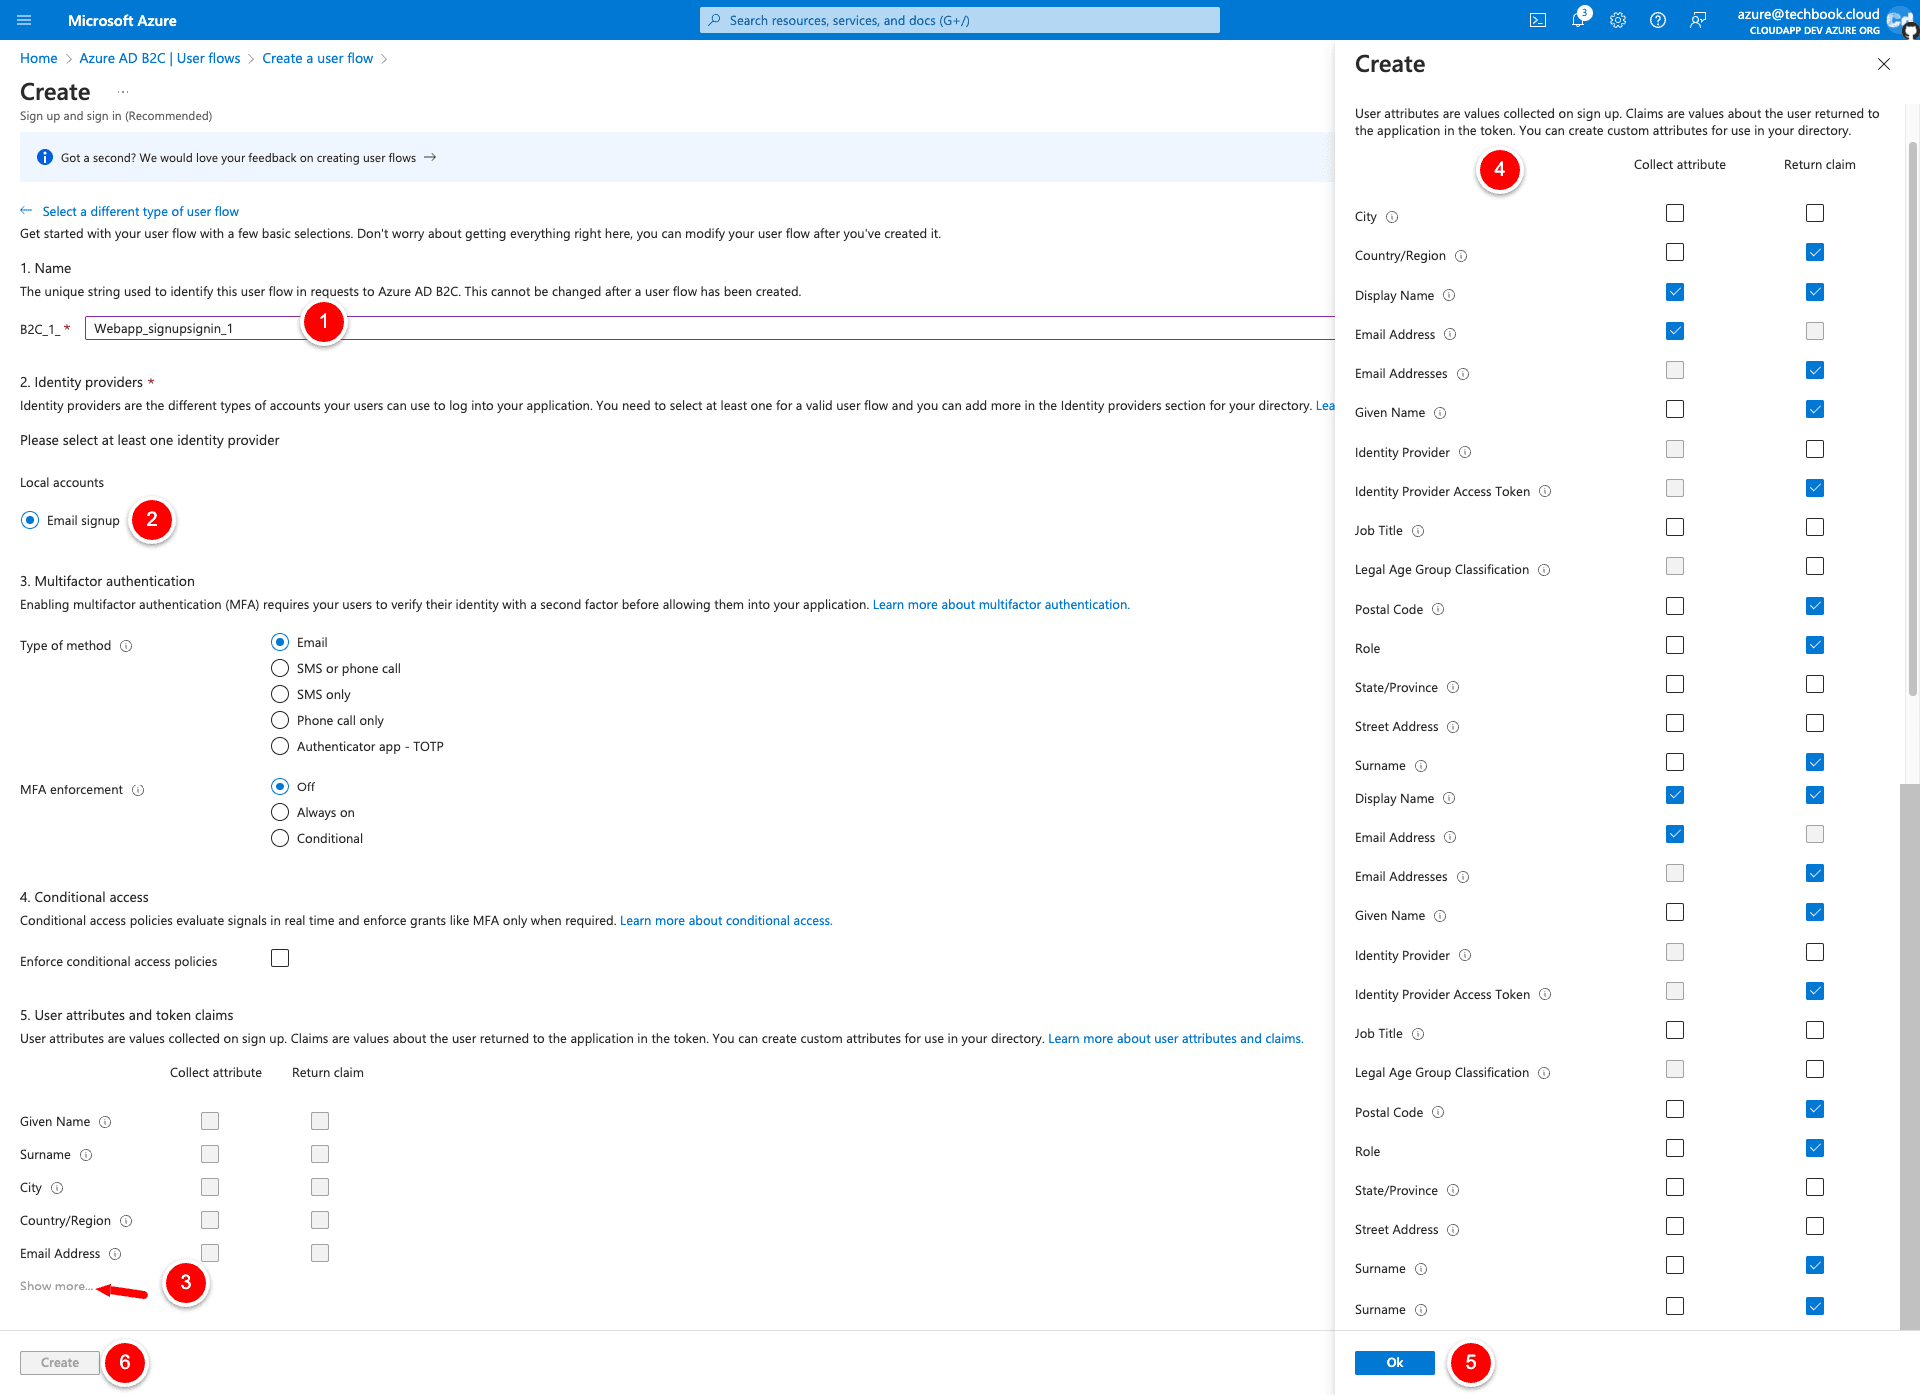Open the feedback smiley icon
Screen dimensions: 1920x1397
[1698, 20]
